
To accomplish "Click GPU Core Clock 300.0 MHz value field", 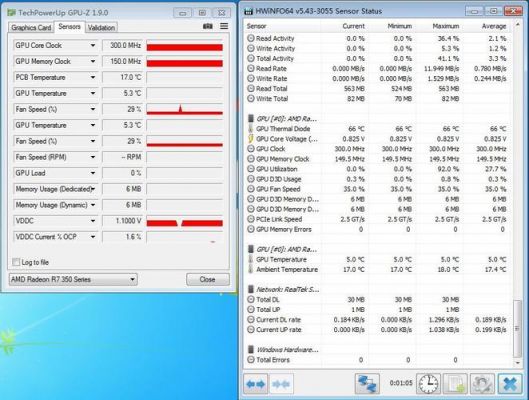I will click(x=123, y=45).
